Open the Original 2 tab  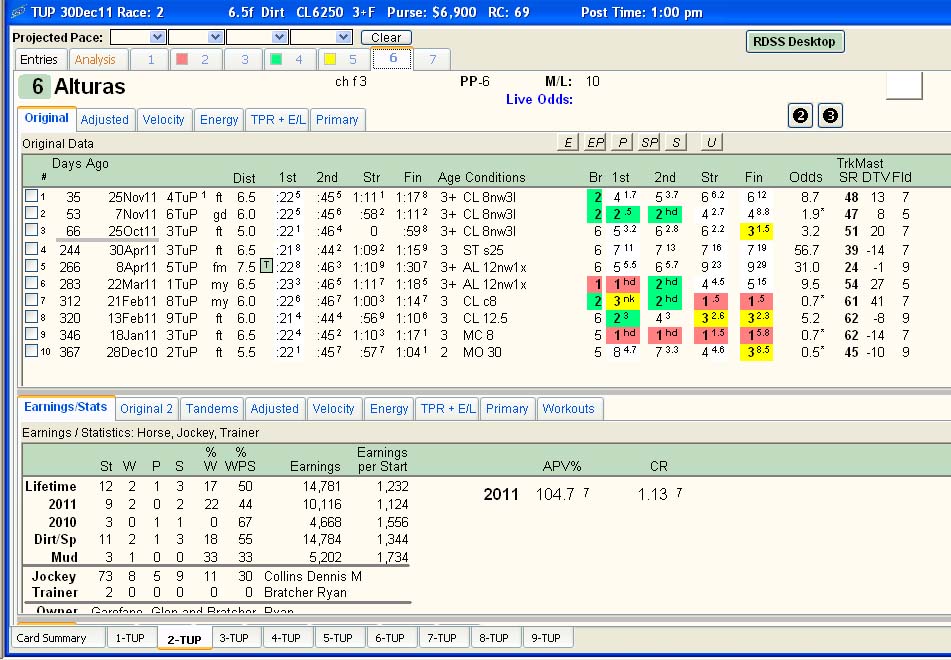[x=146, y=408]
